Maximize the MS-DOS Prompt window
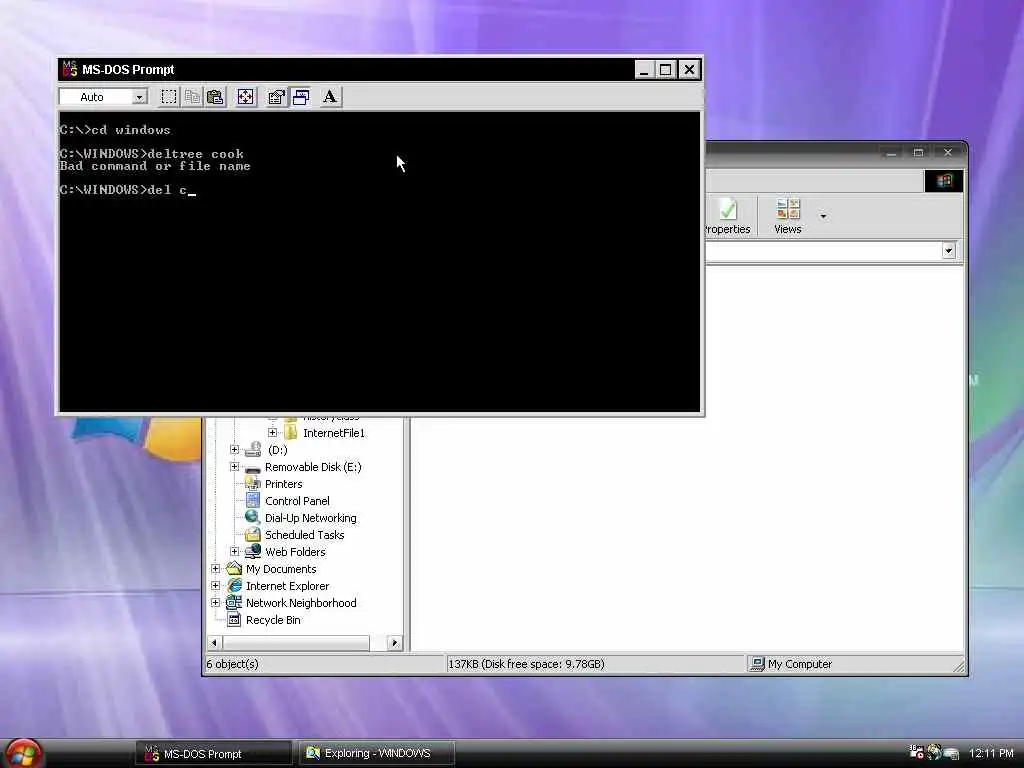 [x=665, y=70]
